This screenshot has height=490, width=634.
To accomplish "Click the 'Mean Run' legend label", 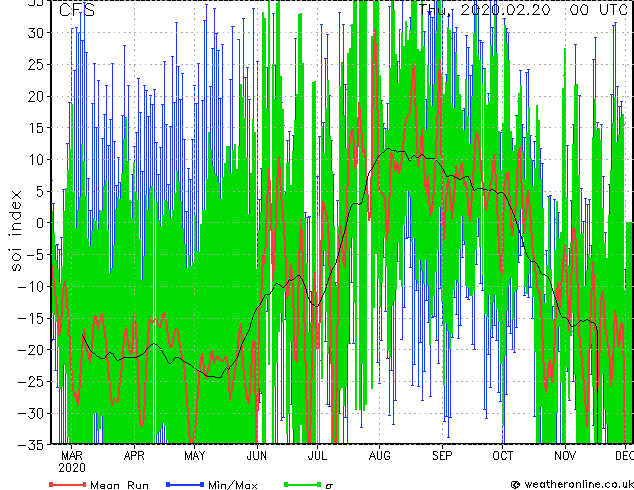I will point(119,485).
